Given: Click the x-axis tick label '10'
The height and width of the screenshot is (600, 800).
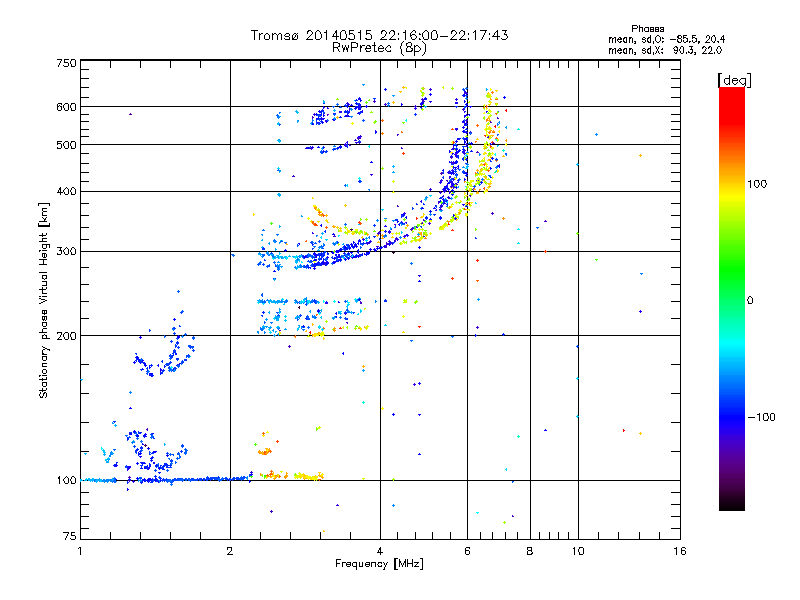Looking at the screenshot, I should [578, 551].
